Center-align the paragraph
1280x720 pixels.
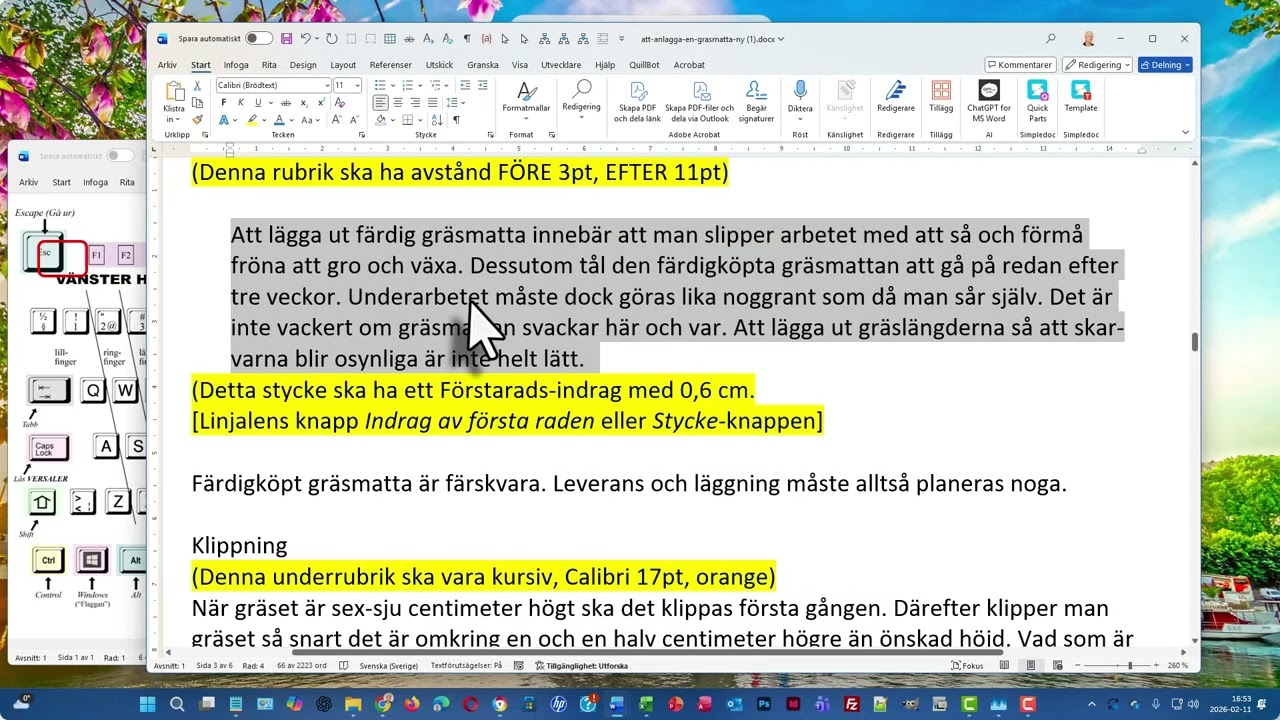tap(398, 102)
